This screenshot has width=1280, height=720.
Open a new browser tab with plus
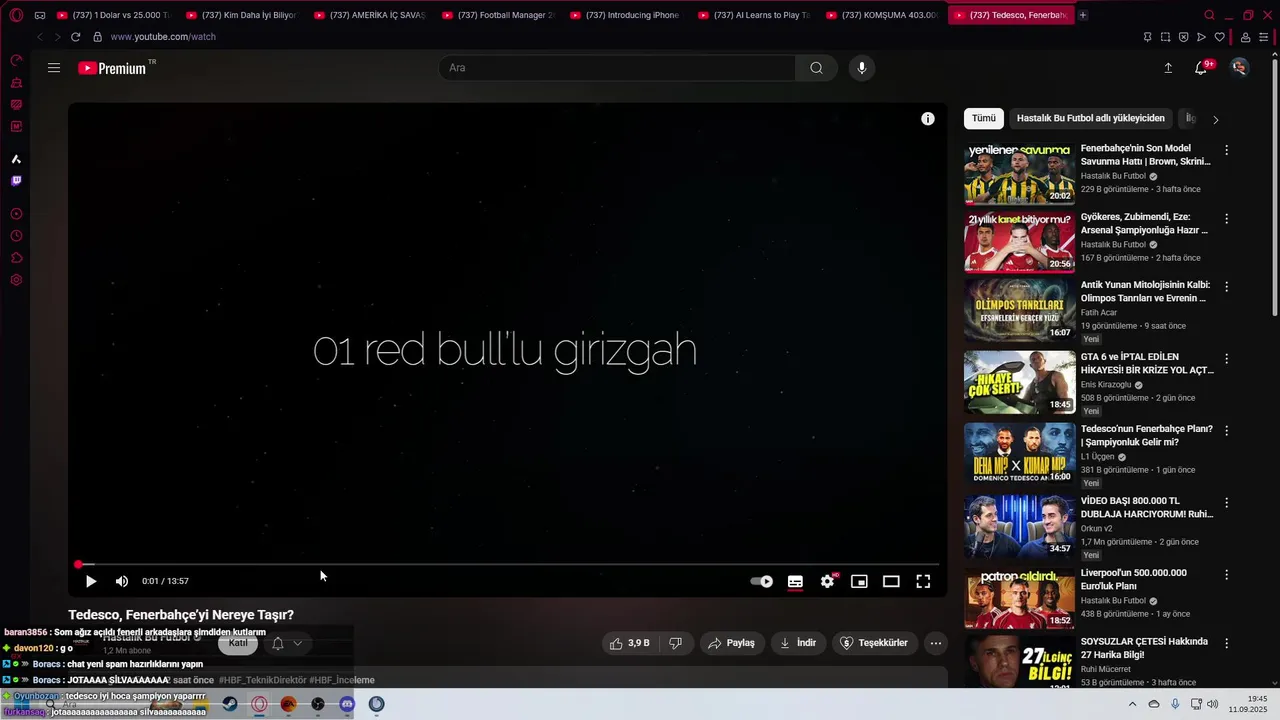1083,15
